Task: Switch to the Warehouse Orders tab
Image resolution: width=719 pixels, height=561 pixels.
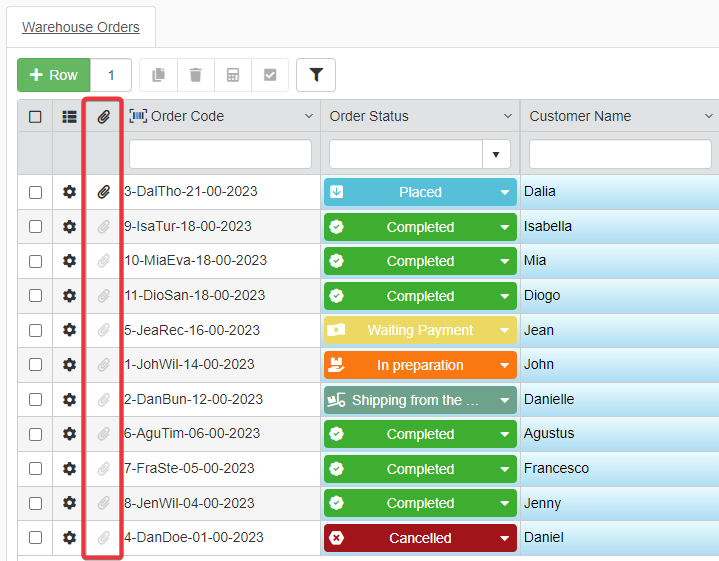Action: tap(81, 27)
